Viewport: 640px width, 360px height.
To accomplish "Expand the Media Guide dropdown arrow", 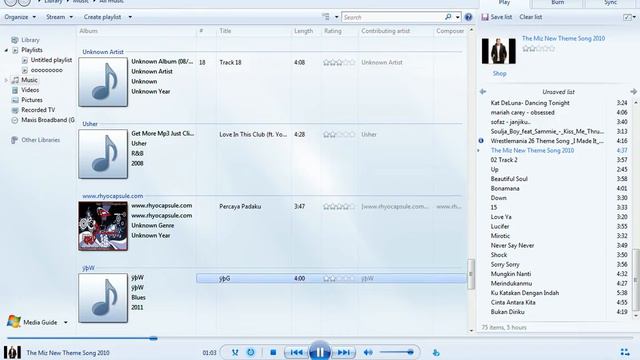I will pos(66,322).
